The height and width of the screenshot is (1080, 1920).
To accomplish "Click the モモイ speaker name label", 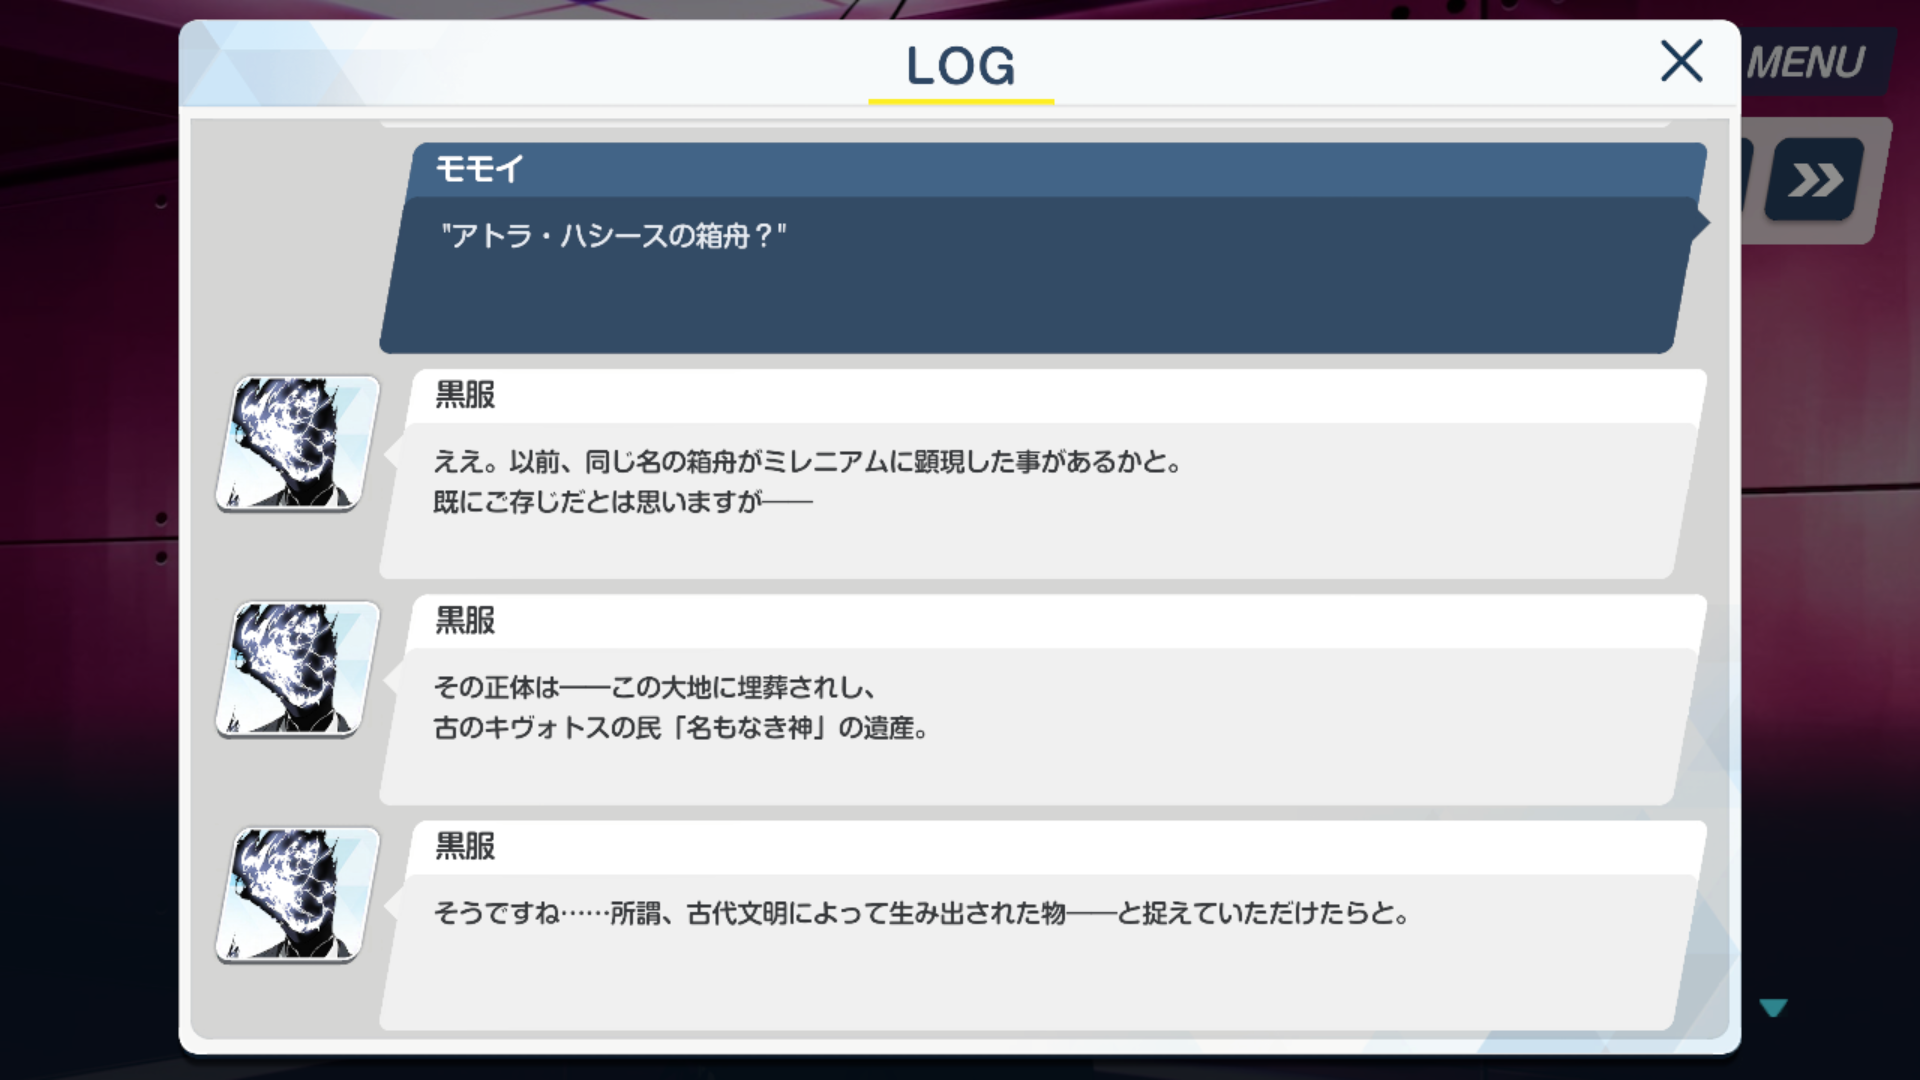I will (x=480, y=169).
